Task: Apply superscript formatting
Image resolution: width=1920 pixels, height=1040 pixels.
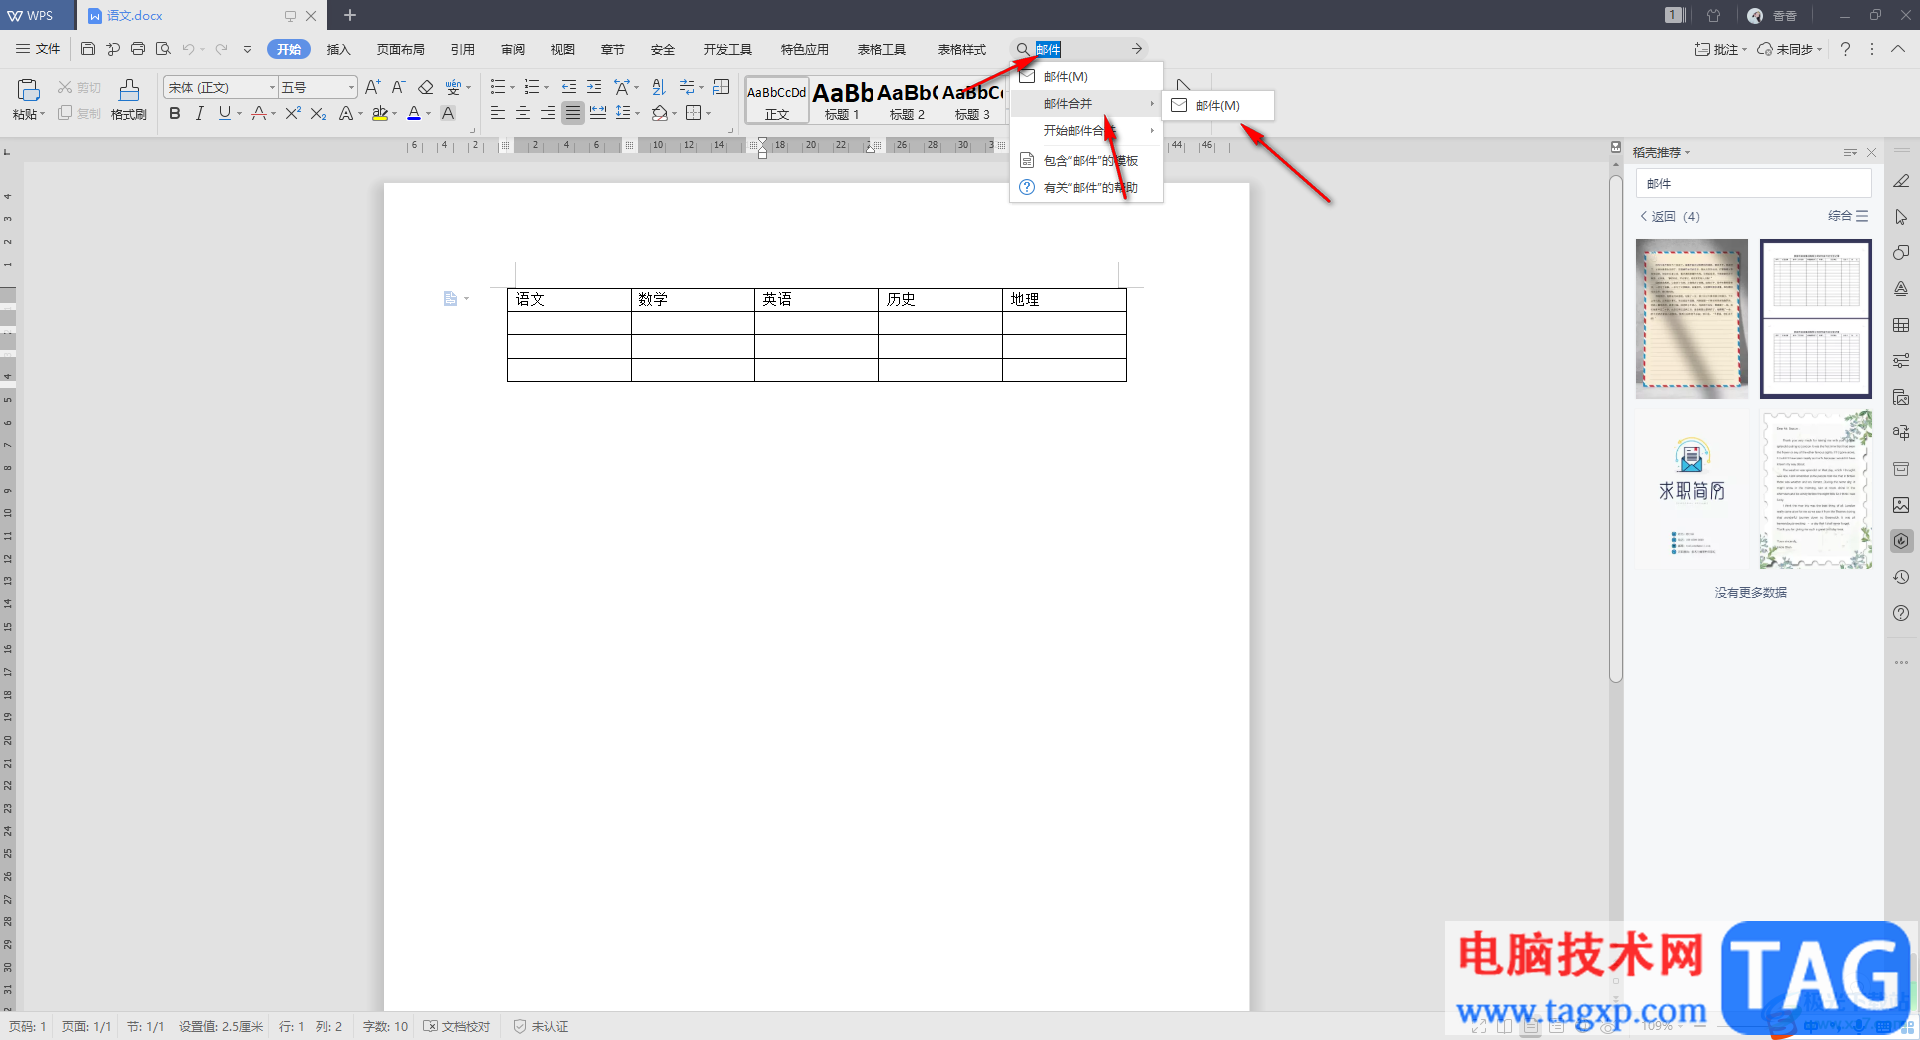Action: pyautogui.click(x=293, y=114)
